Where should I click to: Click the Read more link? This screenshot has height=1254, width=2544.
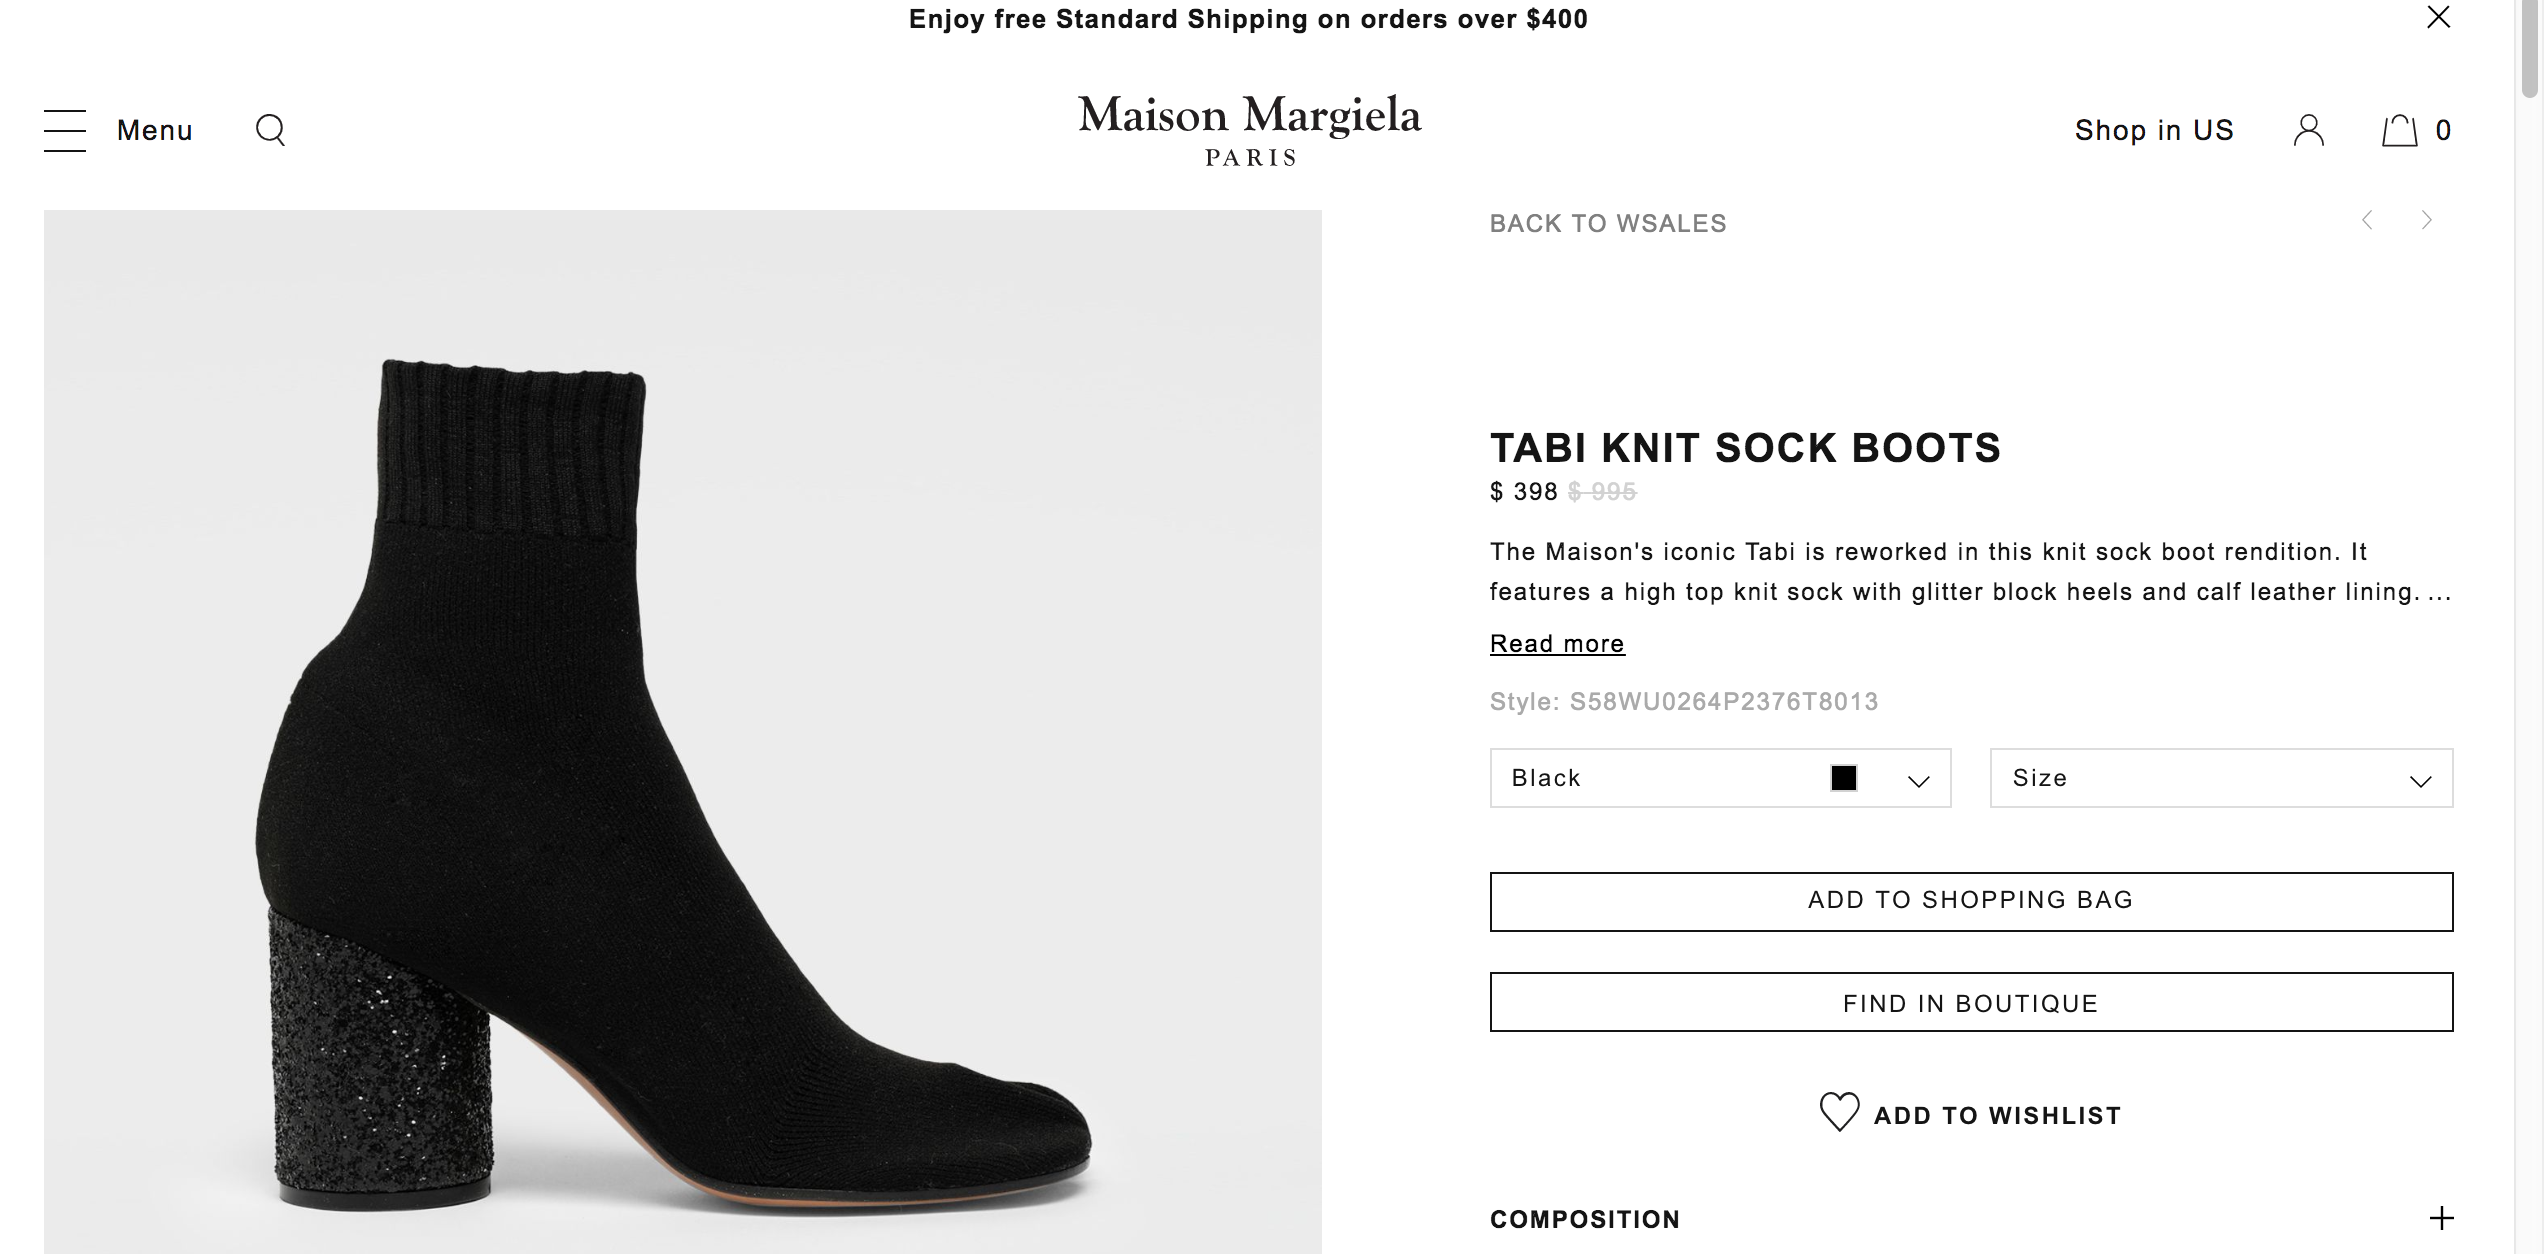click(1557, 644)
